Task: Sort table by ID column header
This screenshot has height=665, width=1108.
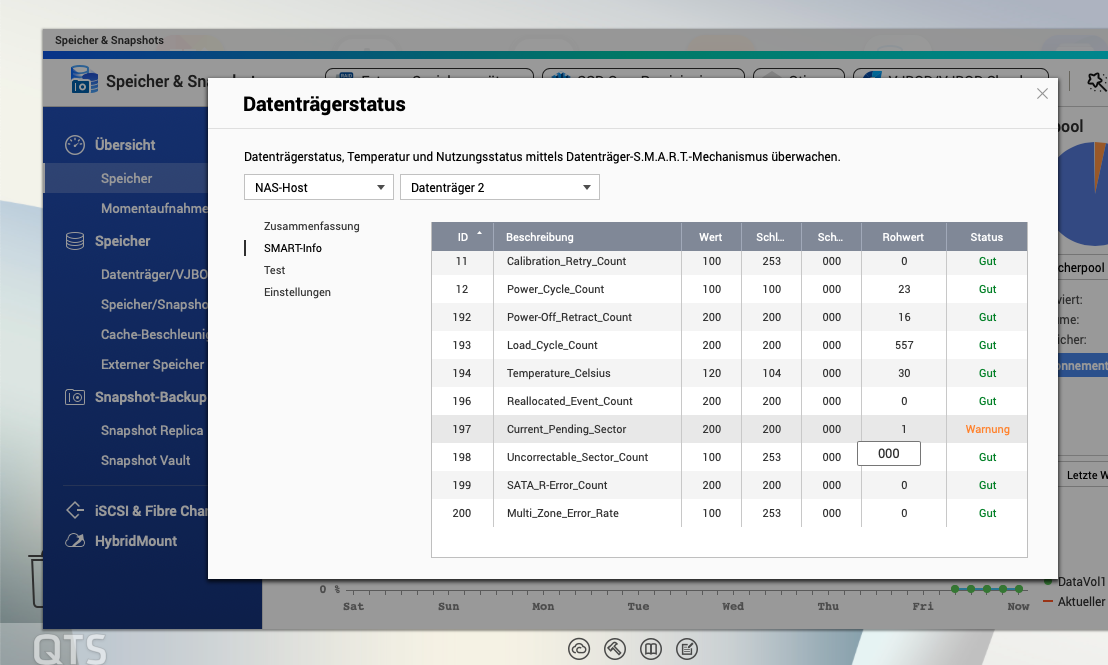Action: pyautogui.click(x=463, y=237)
